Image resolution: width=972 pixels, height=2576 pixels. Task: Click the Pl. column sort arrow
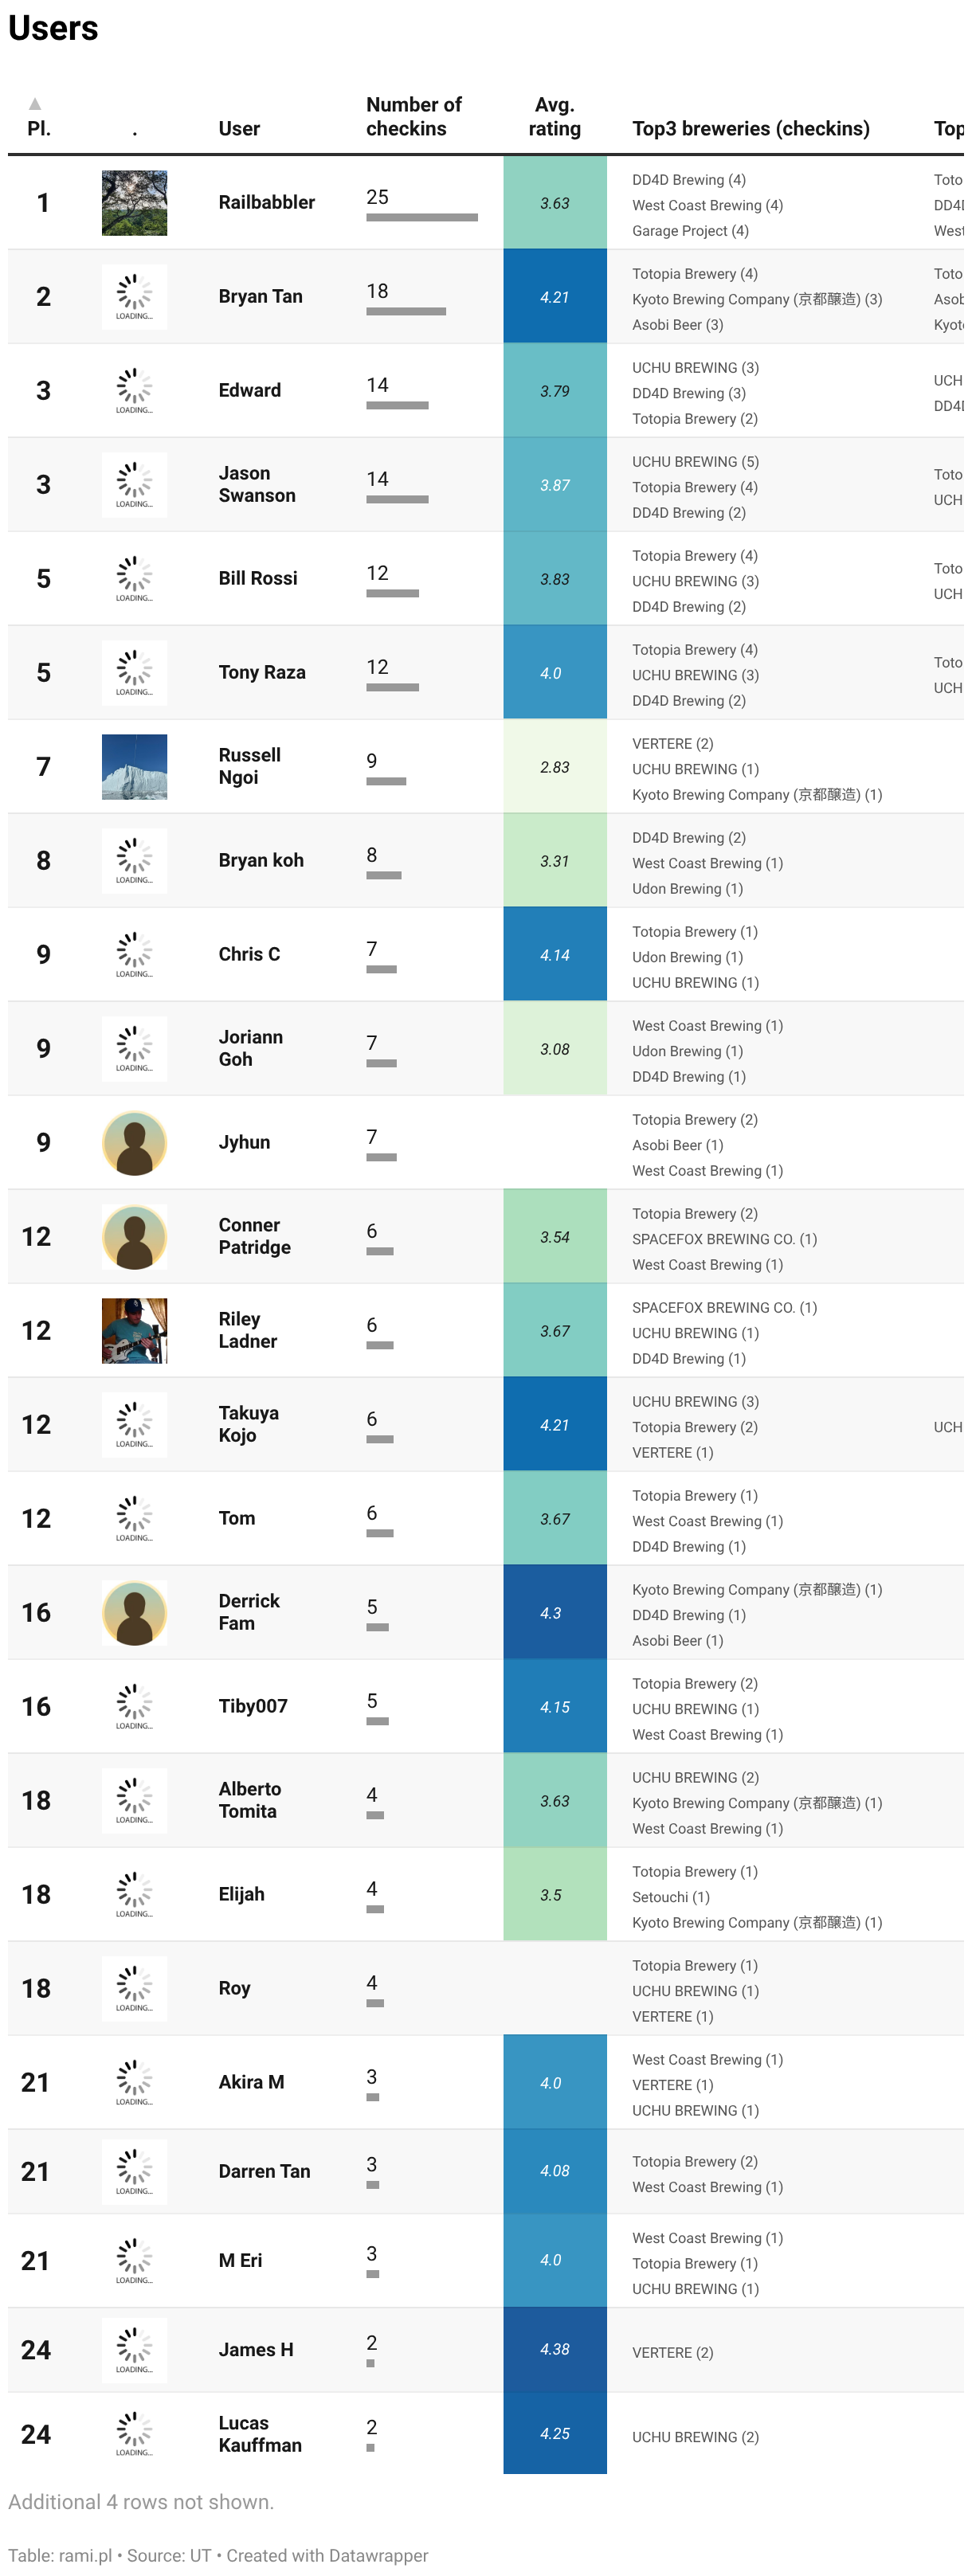(x=35, y=104)
